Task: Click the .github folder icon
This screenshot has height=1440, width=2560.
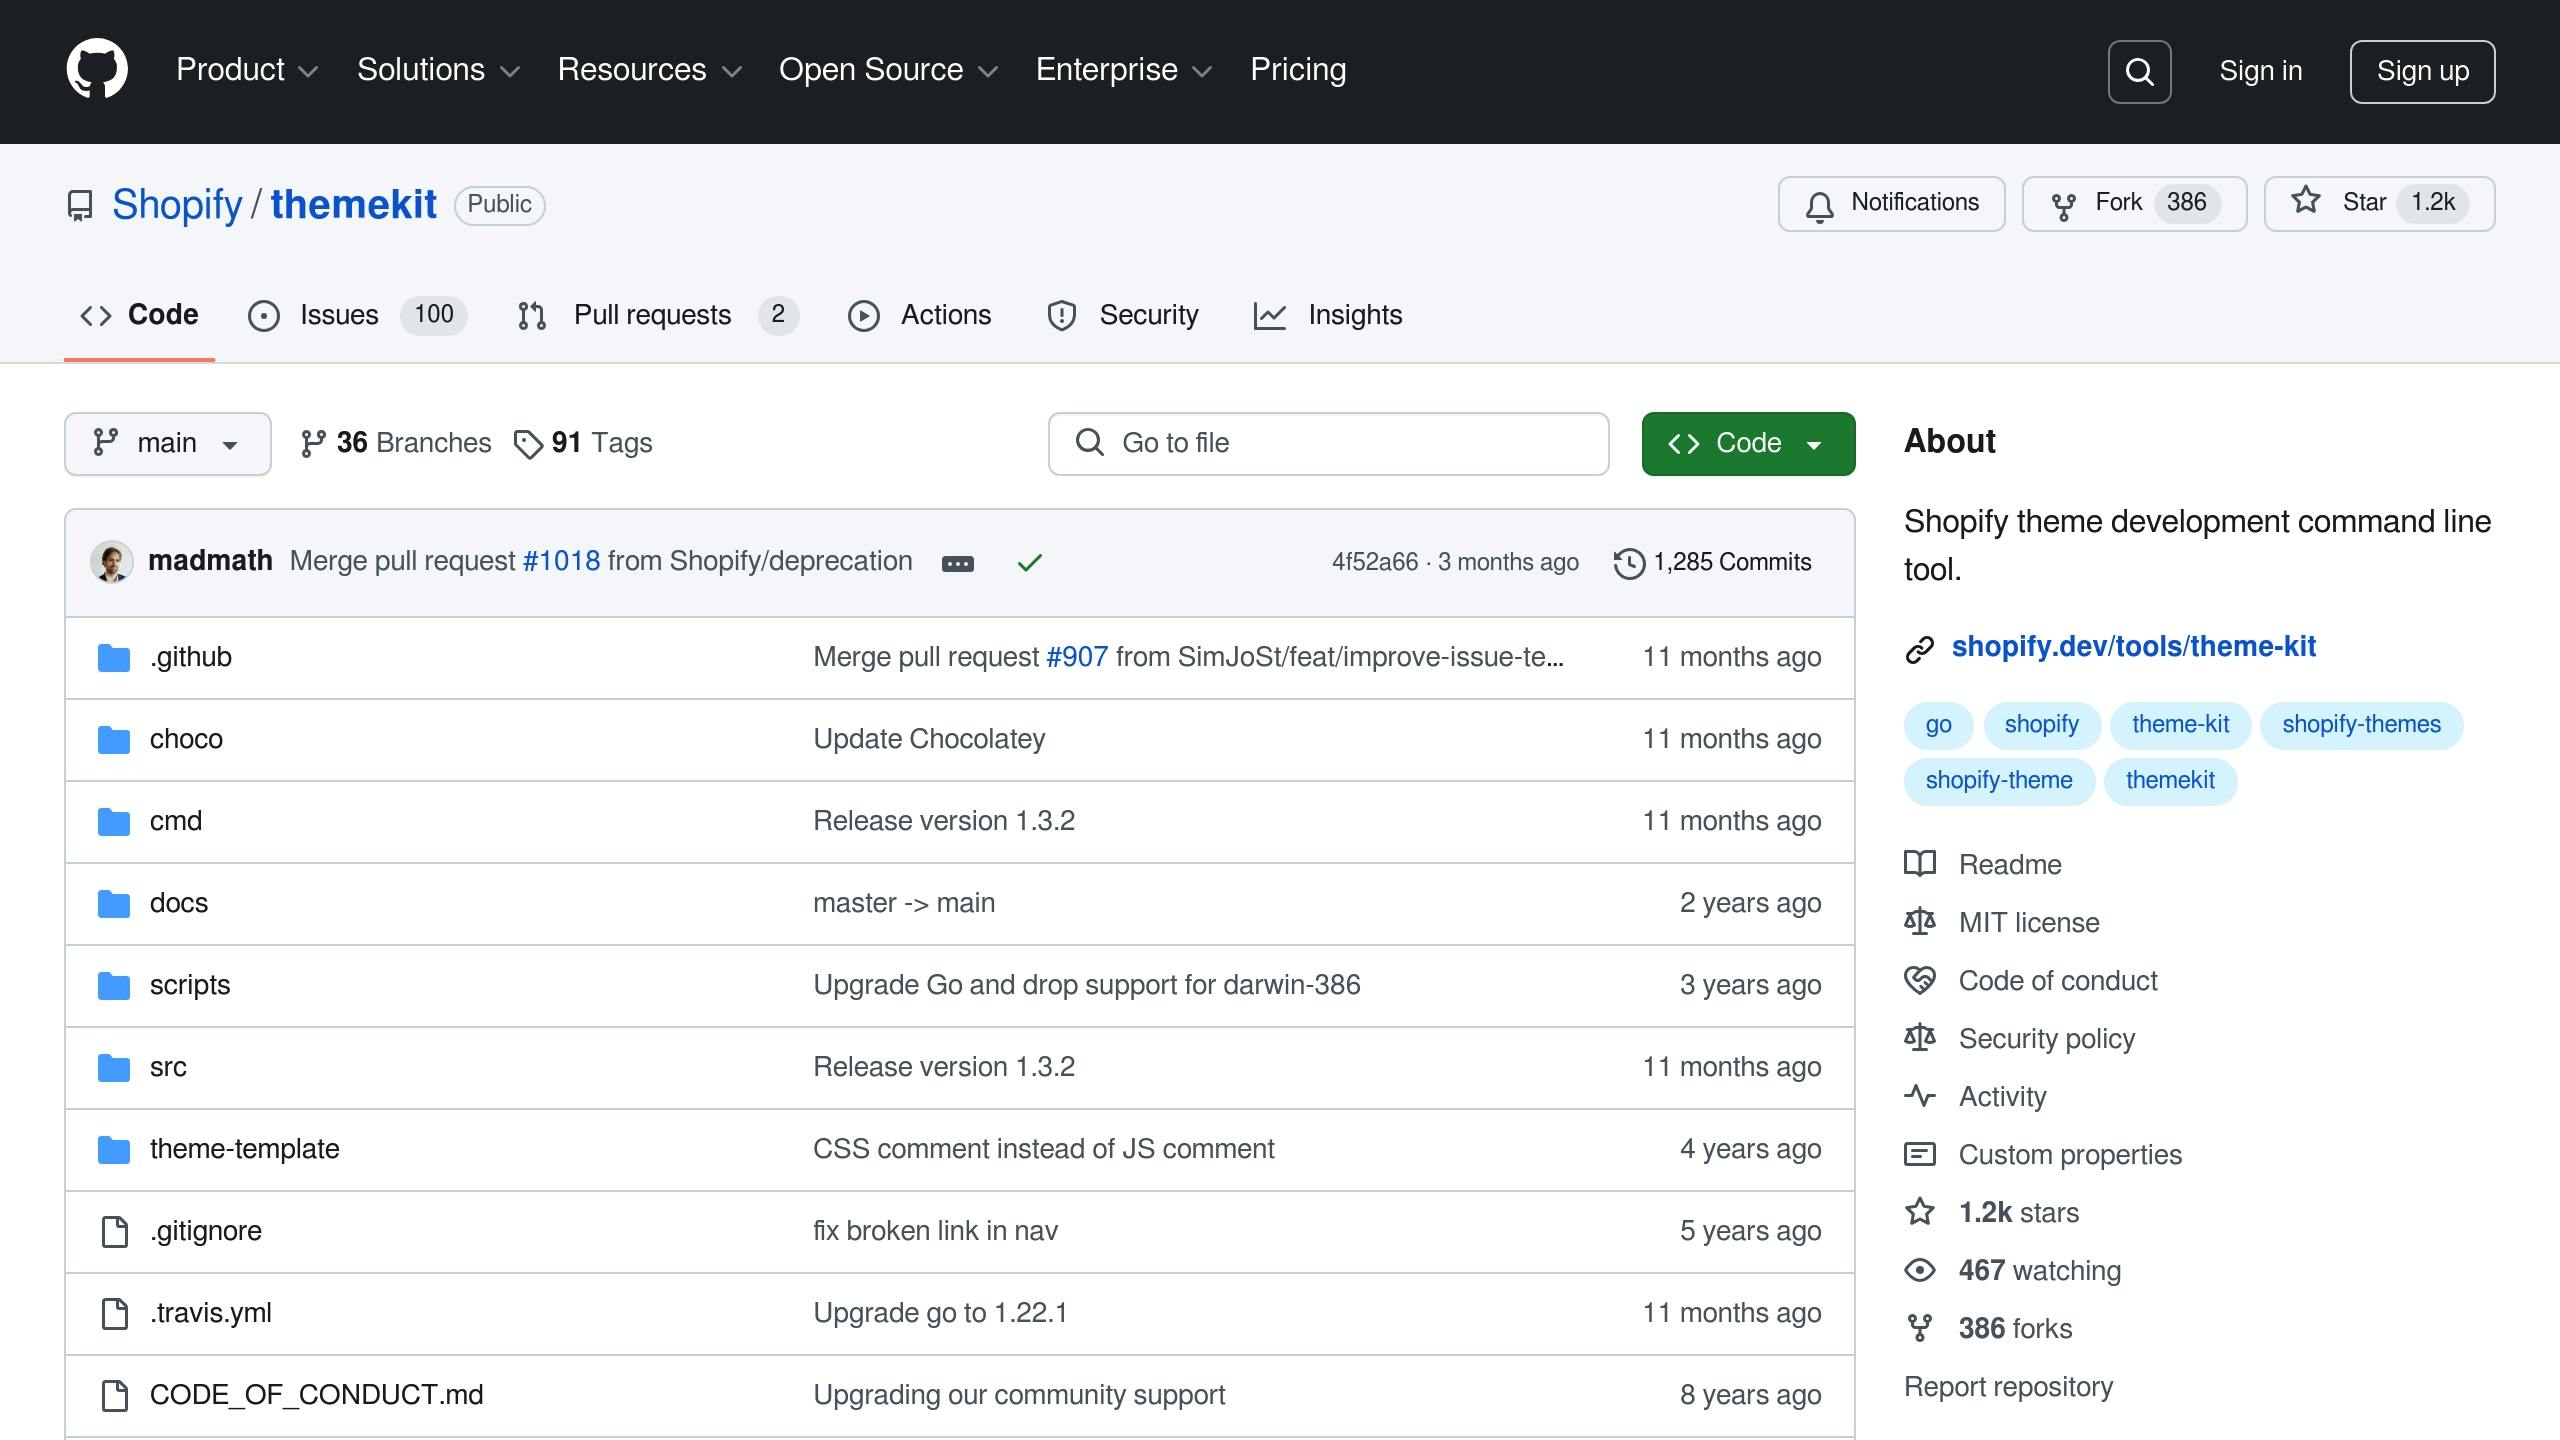Action: tap(114, 658)
